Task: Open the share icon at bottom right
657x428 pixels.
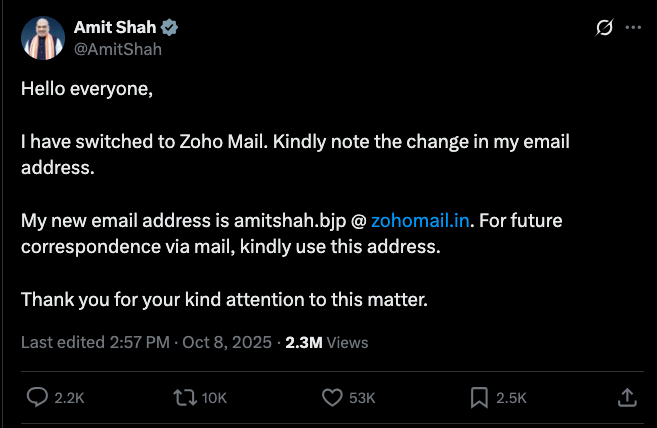Action: point(627,398)
